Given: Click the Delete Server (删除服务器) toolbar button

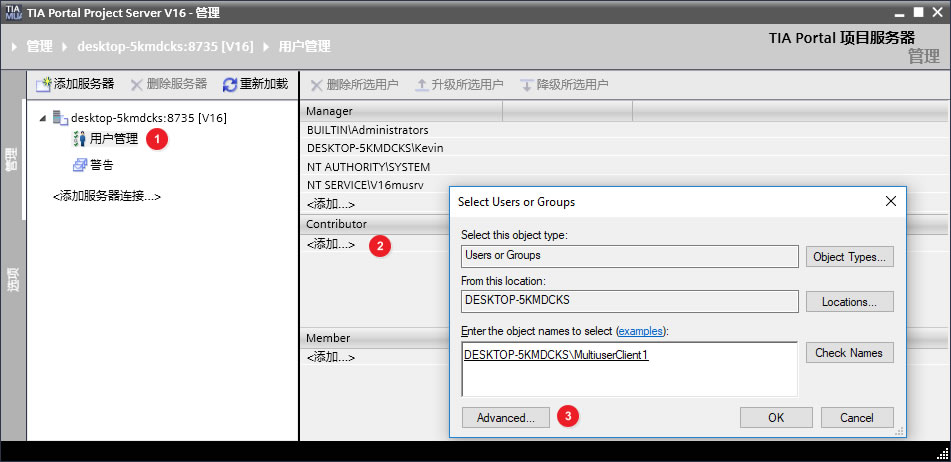Looking at the screenshot, I should (x=169, y=84).
